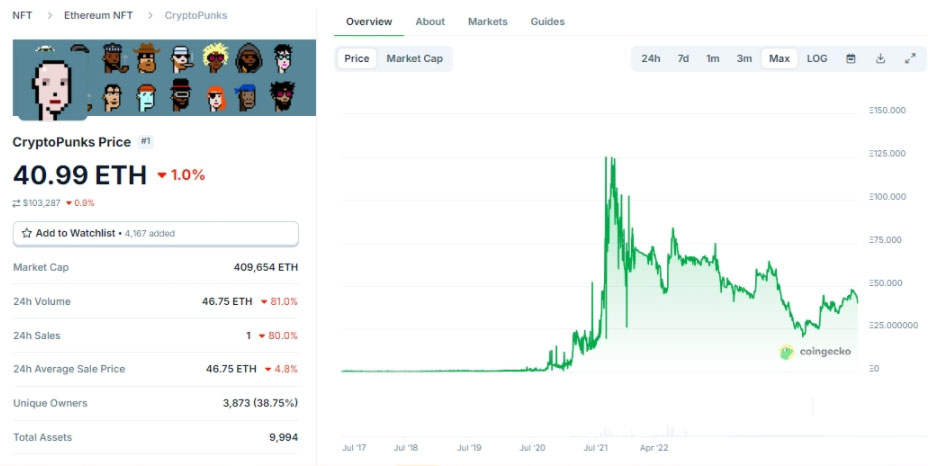
Task: Choose the Max time range
Action: click(x=779, y=59)
